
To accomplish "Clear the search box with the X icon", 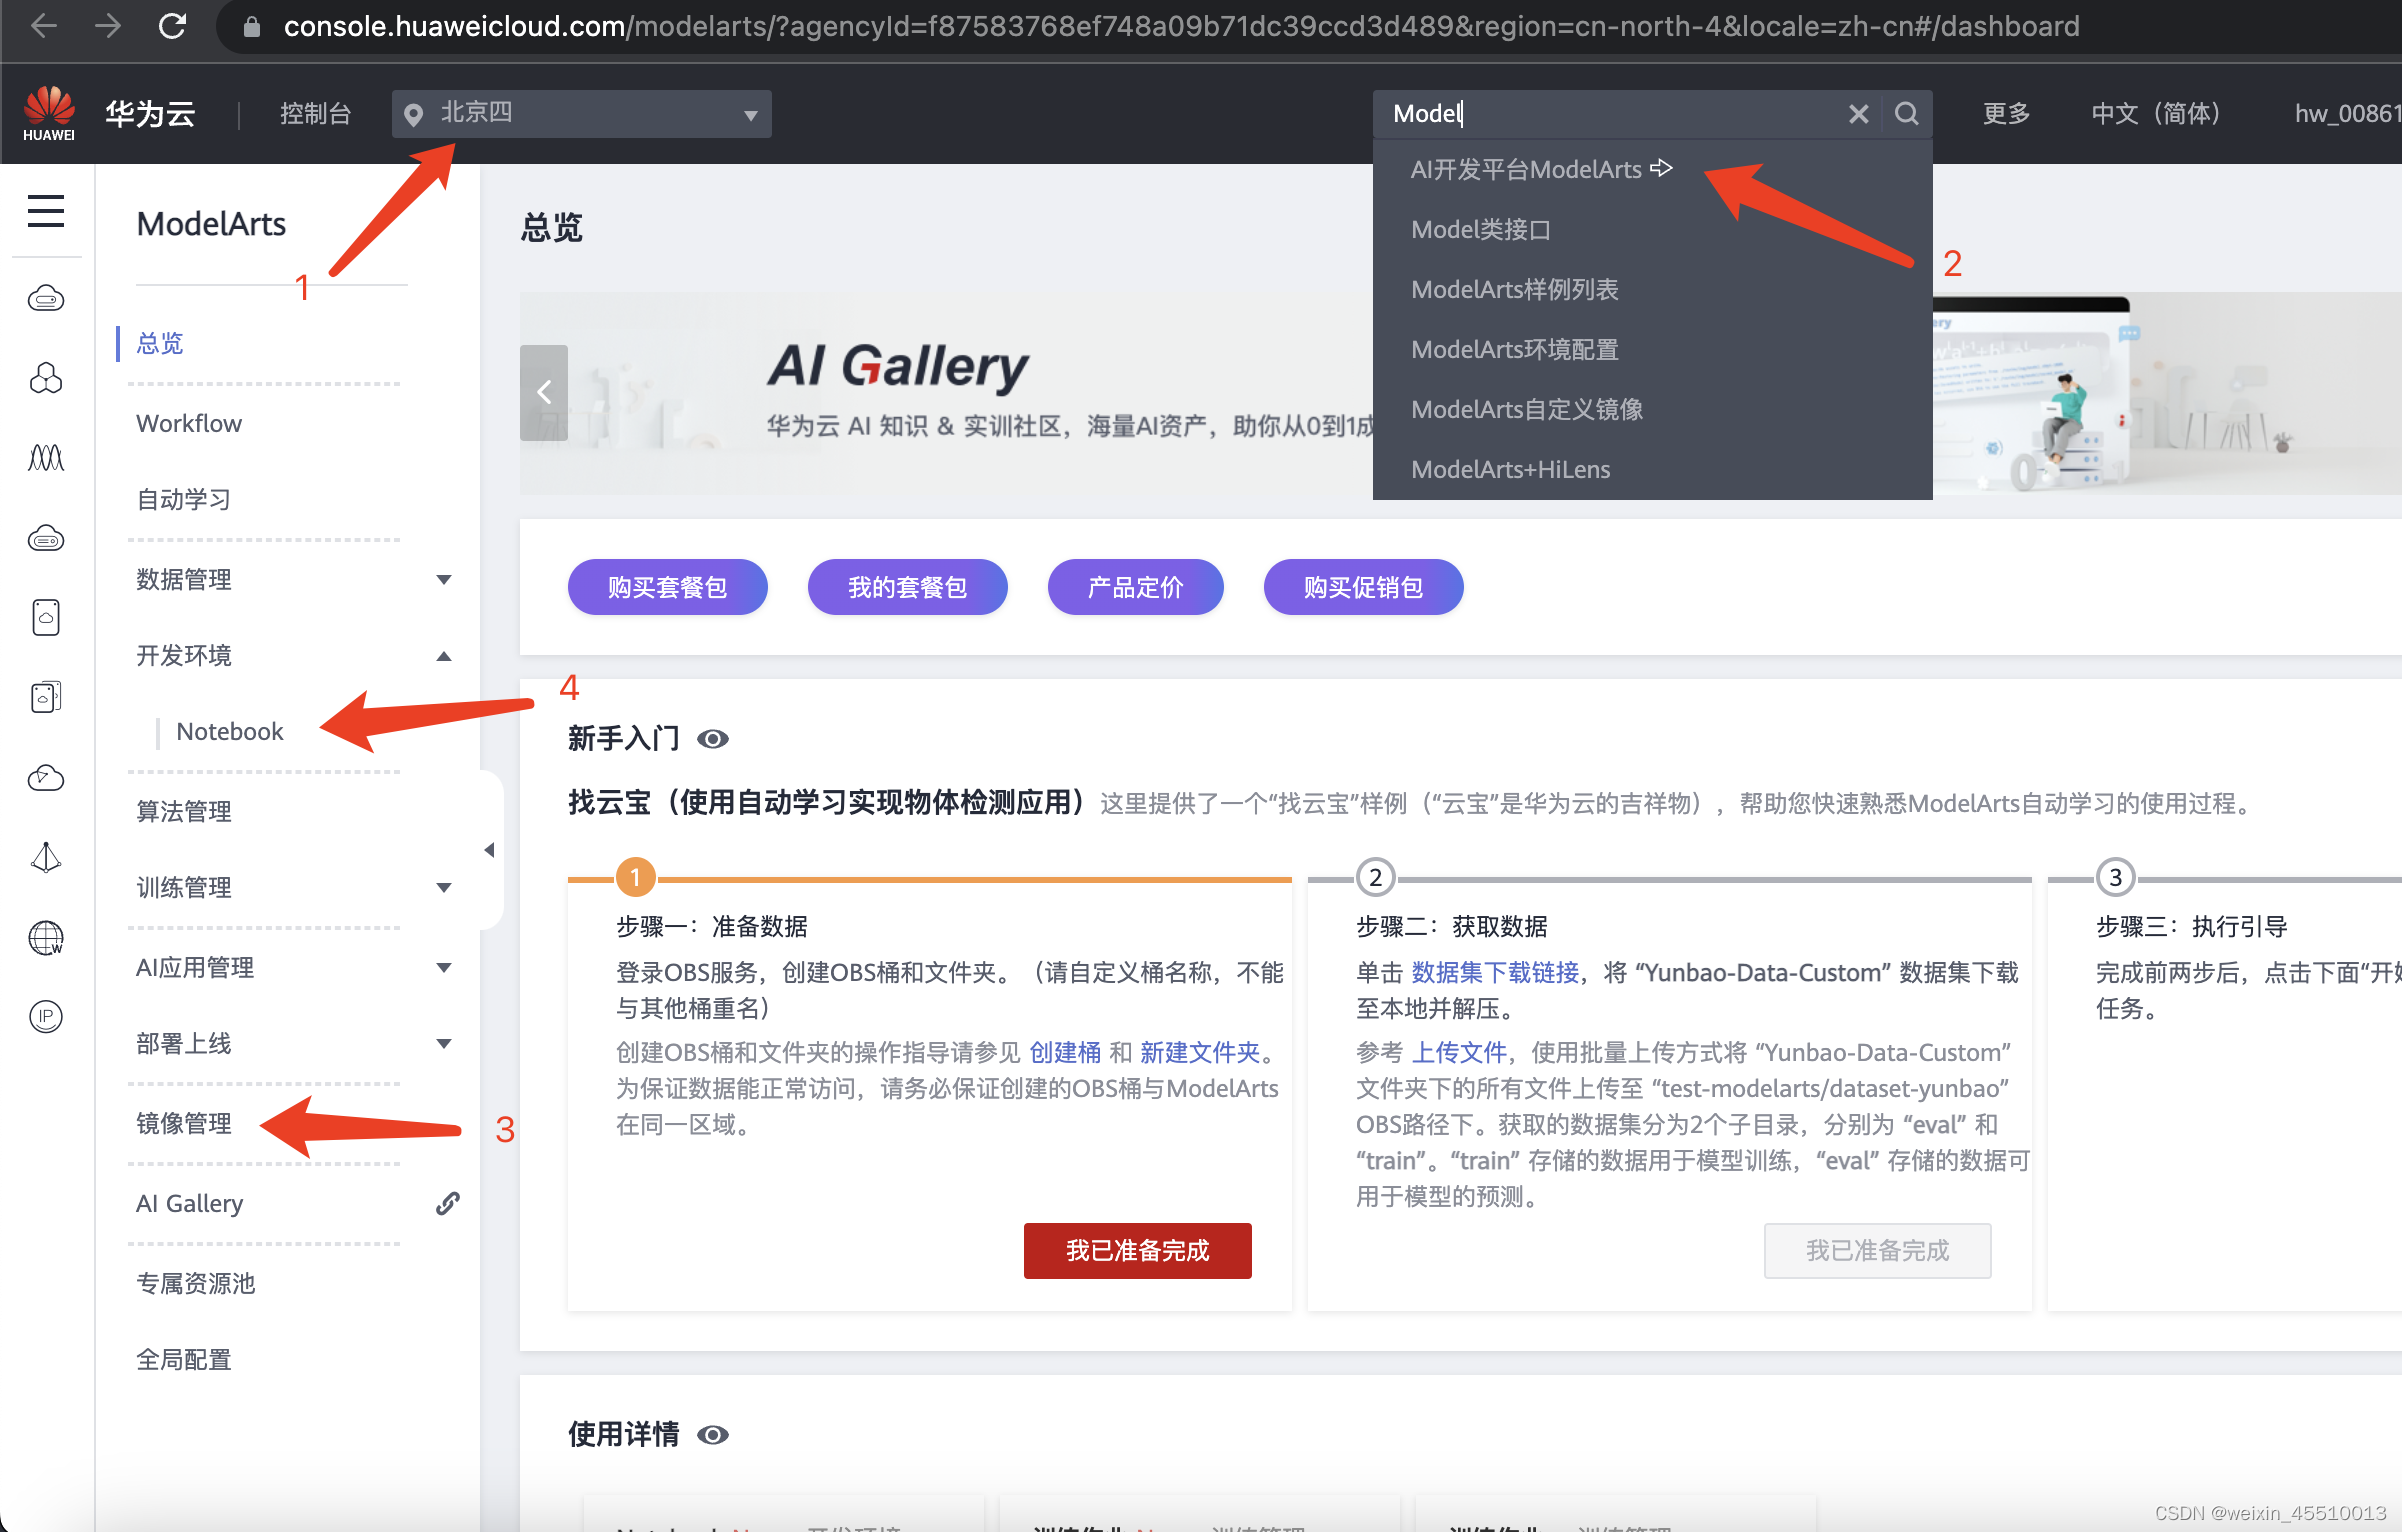I will [x=1858, y=113].
